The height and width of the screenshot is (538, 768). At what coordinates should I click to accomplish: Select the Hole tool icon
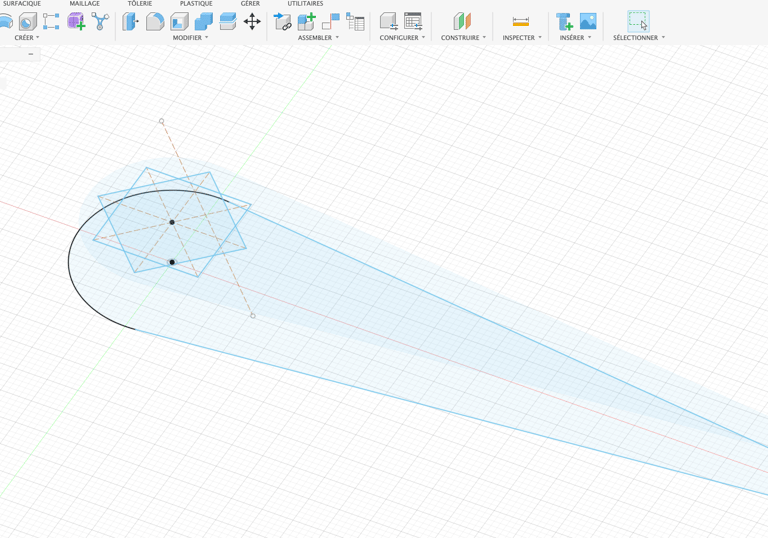(x=27, y=22)
